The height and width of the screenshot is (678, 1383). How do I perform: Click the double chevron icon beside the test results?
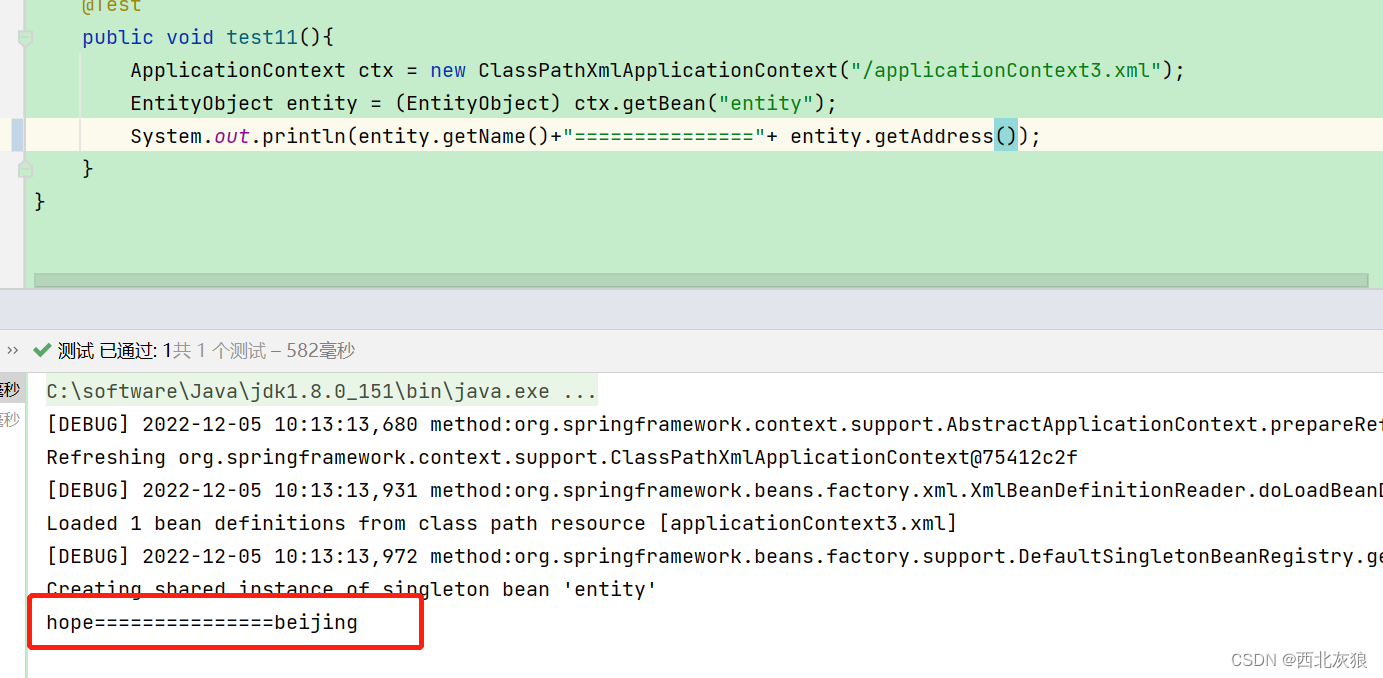12,350
